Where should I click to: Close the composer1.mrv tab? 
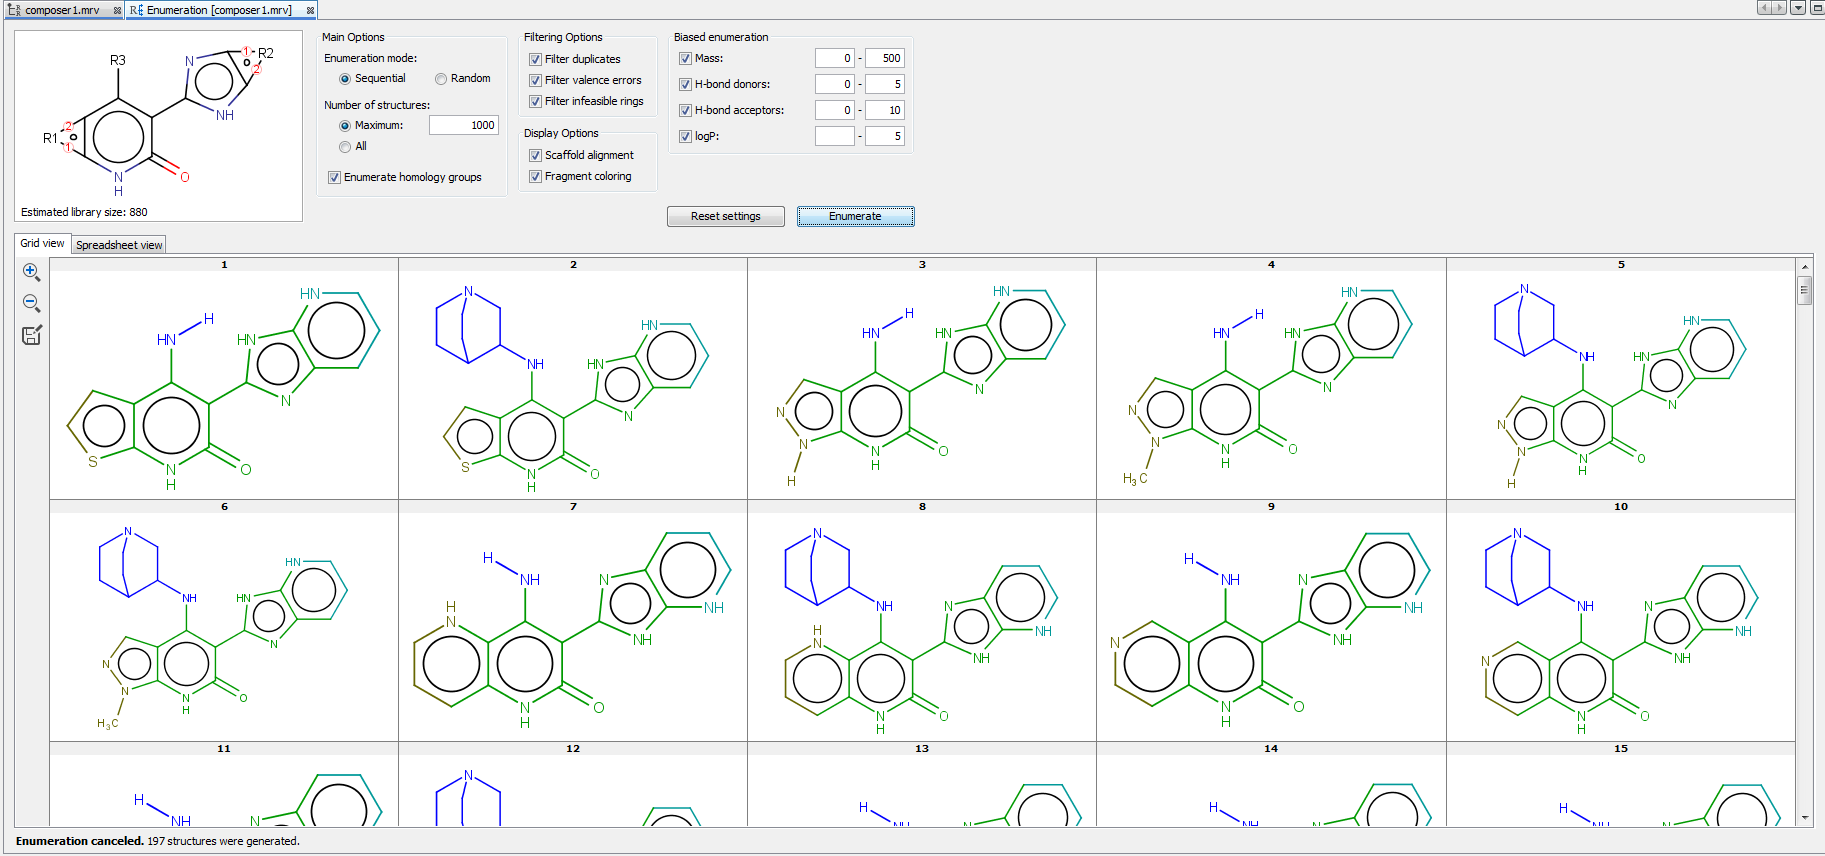pos(117,10)
